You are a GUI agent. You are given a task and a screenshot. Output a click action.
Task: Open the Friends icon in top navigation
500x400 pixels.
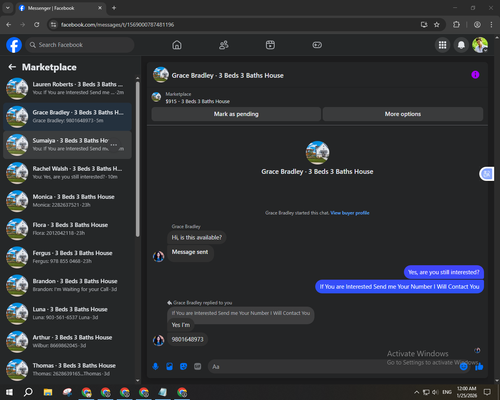[224, 45]
